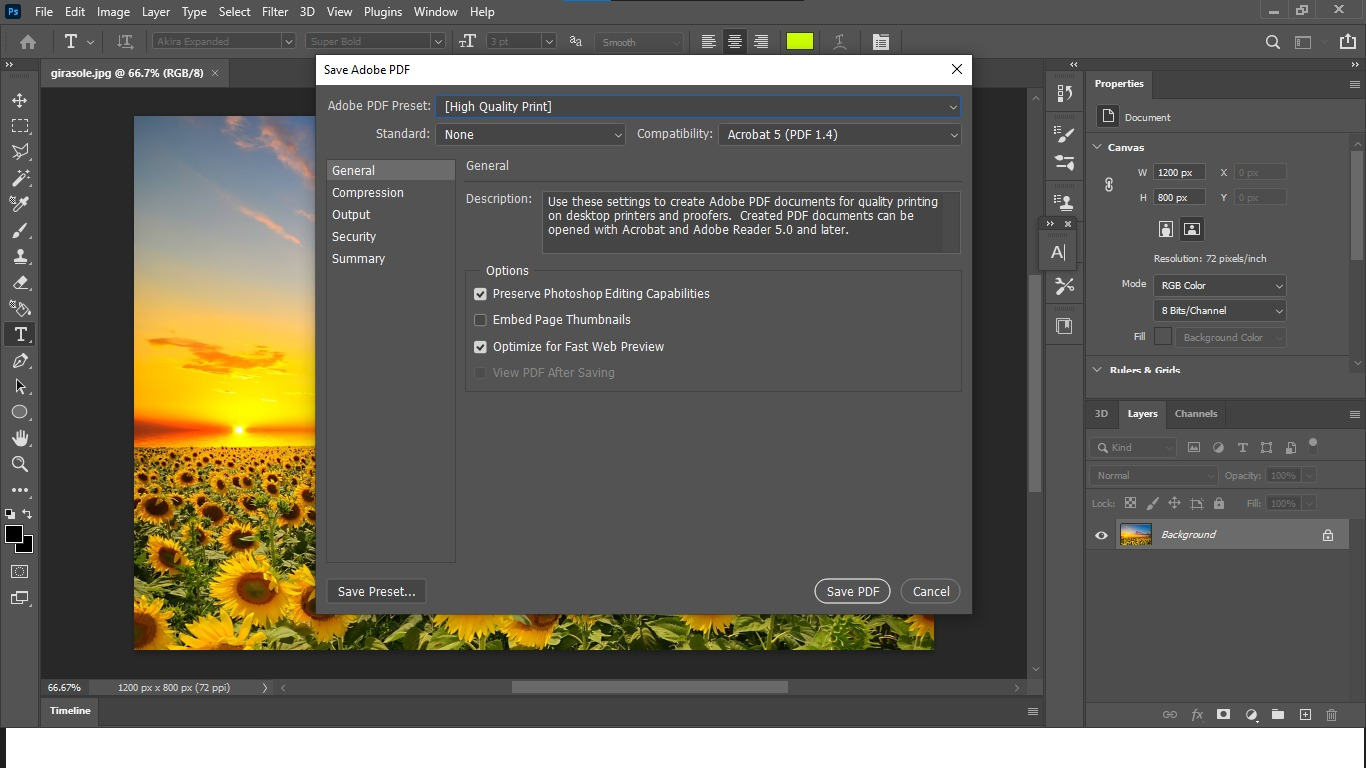Open the Libraries panel

[x=1064, y=325]
